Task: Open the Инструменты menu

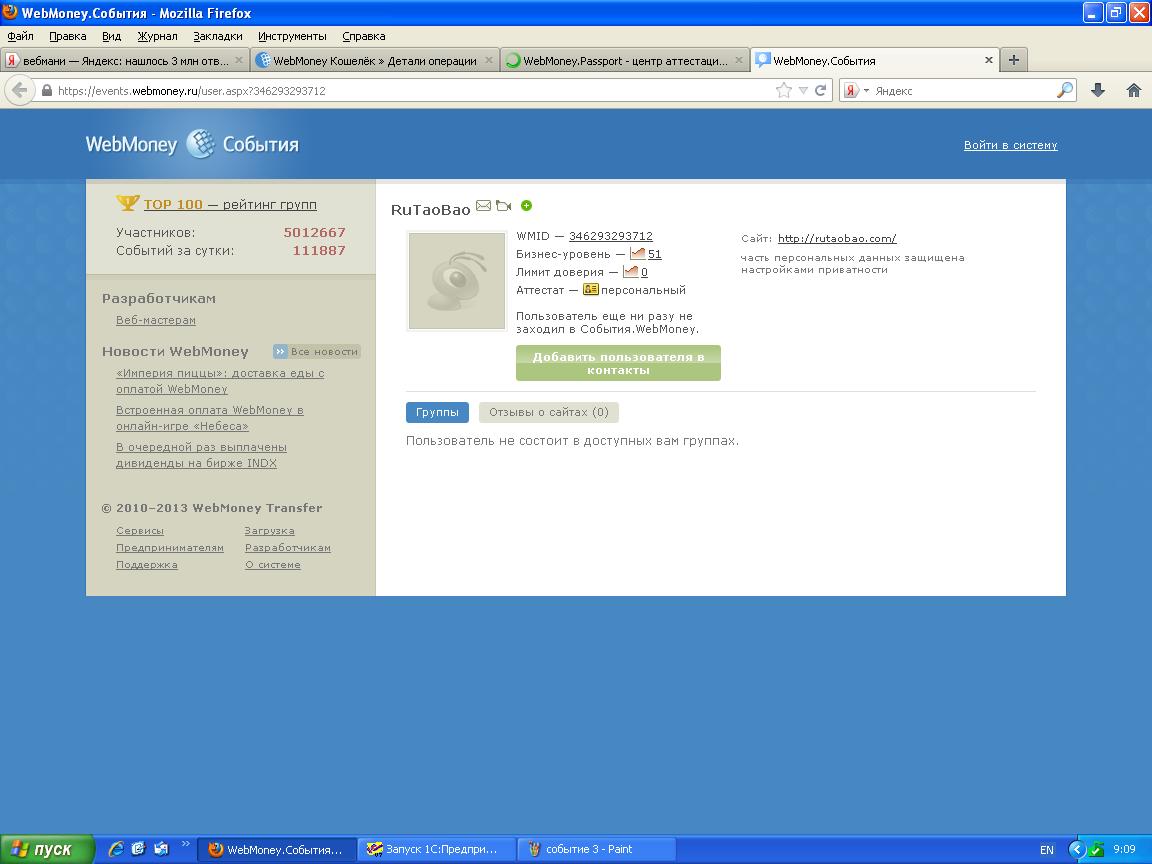Action: point(292,36)
